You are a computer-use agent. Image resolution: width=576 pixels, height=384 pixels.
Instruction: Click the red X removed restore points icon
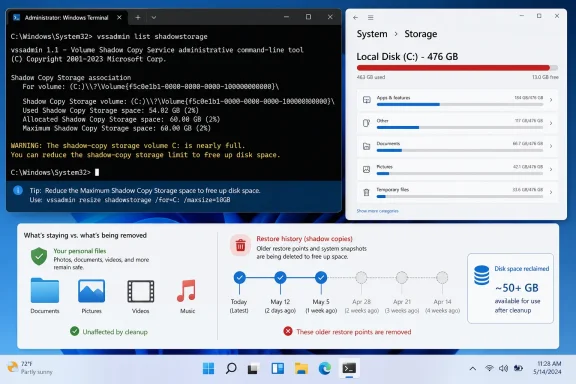click(x=288, y=331)
